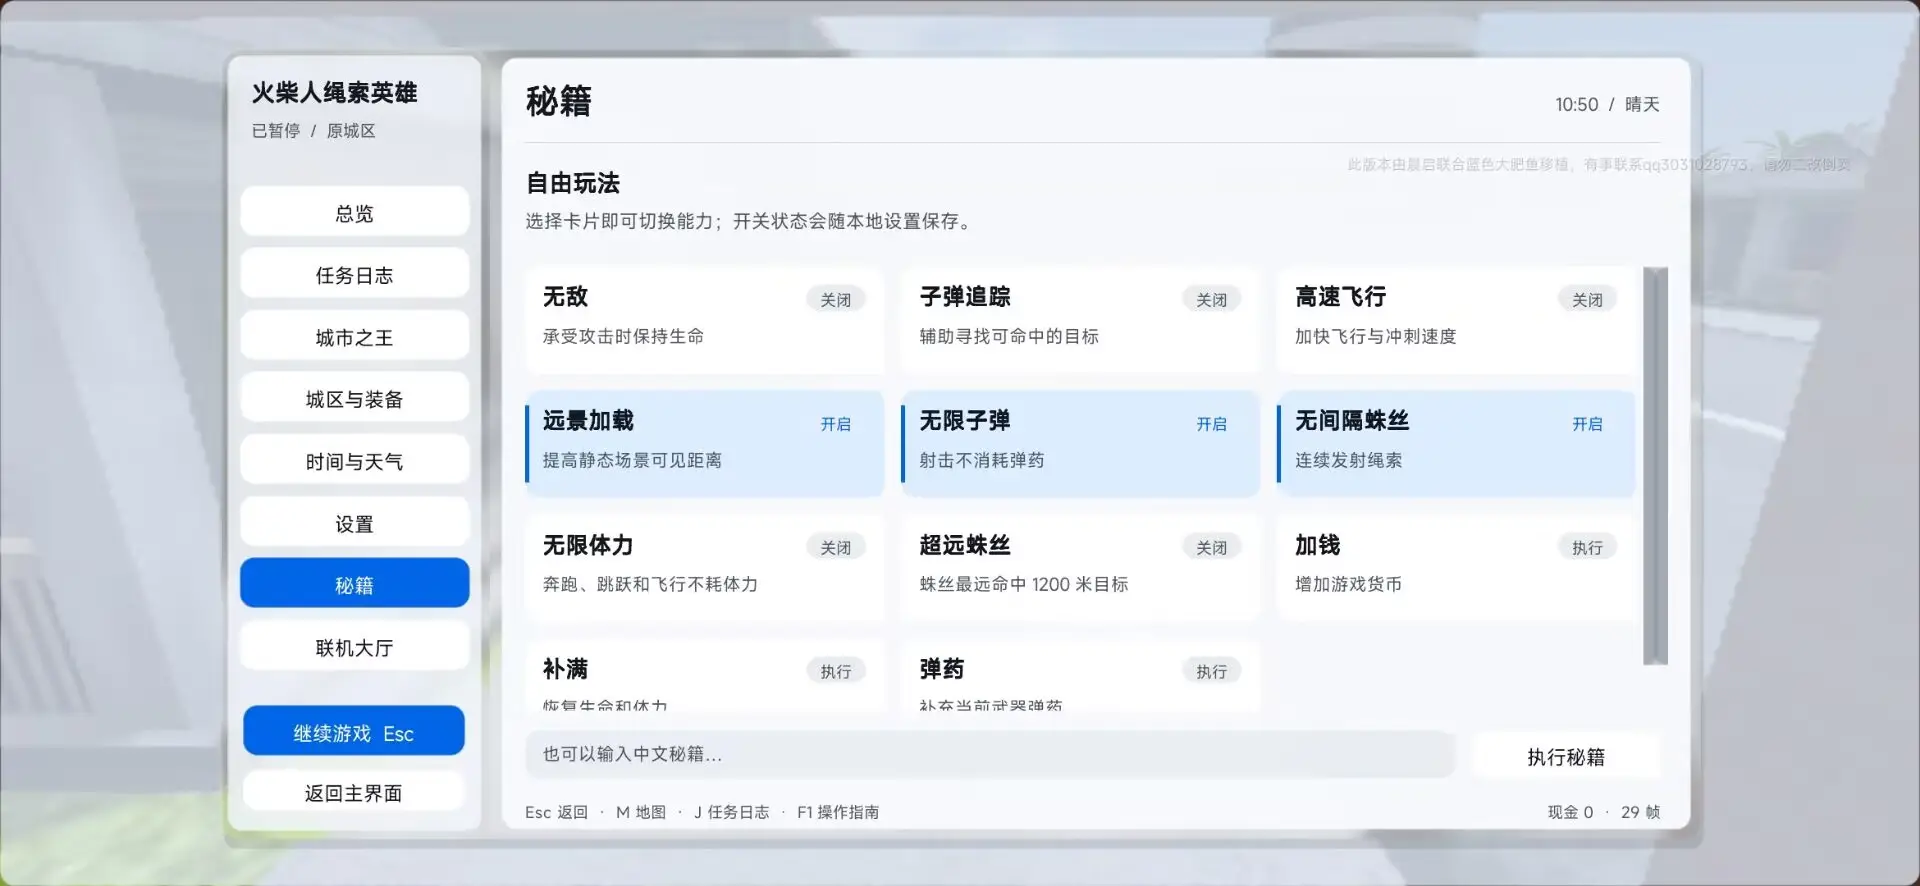This screenshot has height=886, width=1920.
Task: Click the 10:50 / 晴天 time display
Action: coord(1607,104)
